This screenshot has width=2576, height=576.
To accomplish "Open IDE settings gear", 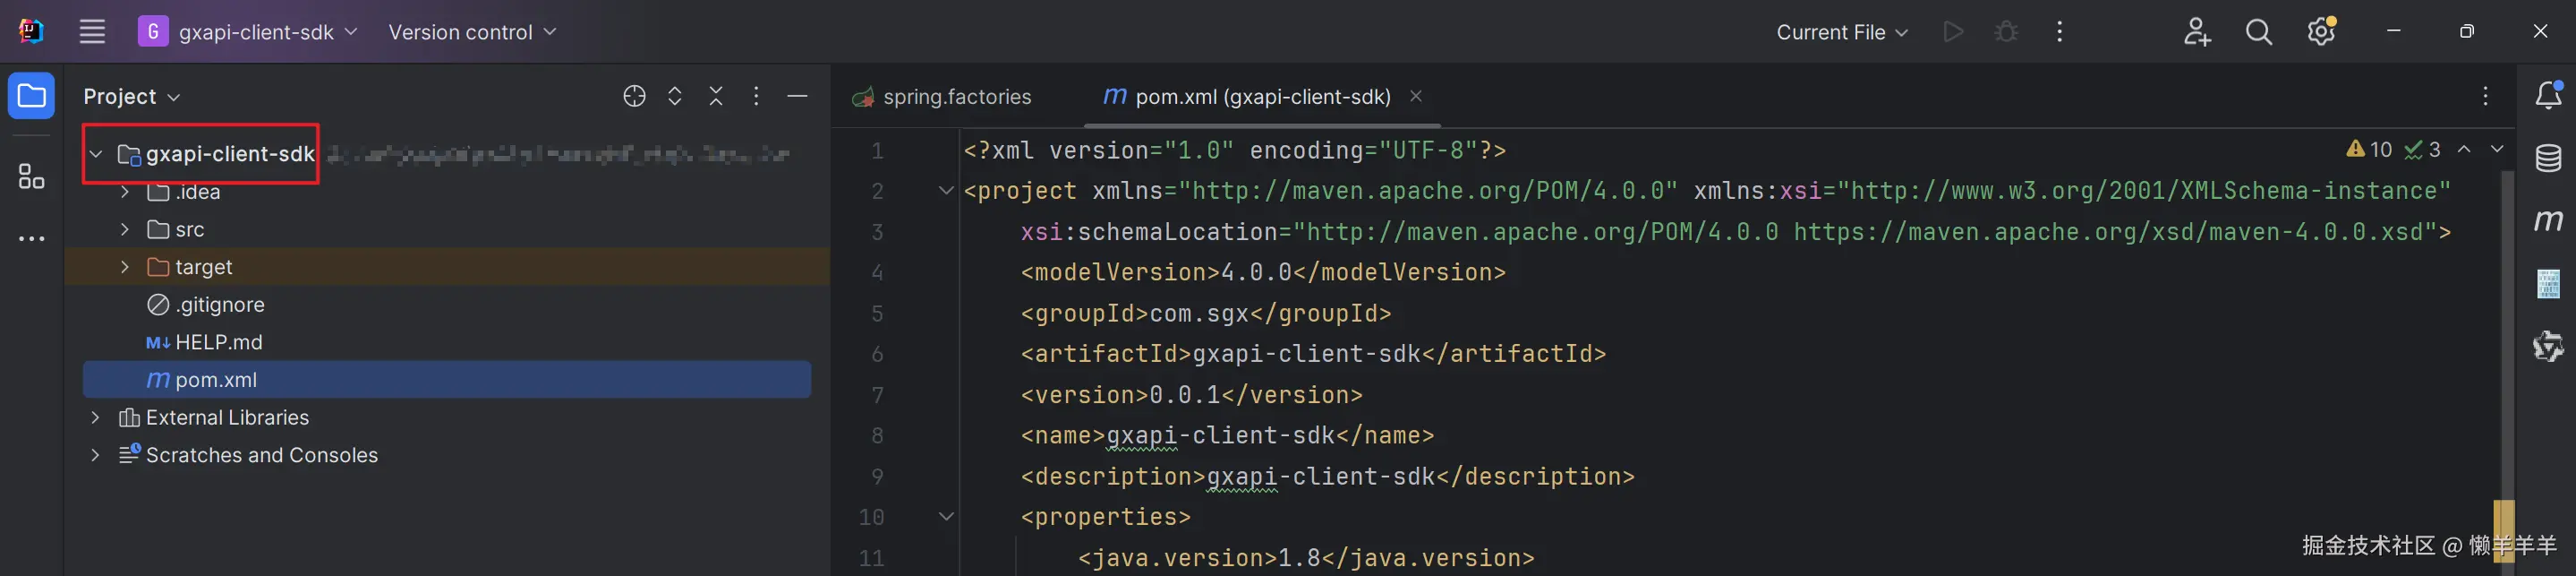I will pyautogui.click(x=2320, y=32).
